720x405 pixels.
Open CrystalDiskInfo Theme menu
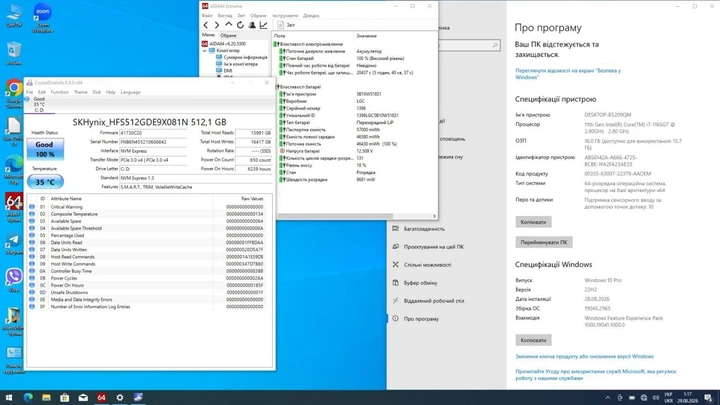pos(80,92)
